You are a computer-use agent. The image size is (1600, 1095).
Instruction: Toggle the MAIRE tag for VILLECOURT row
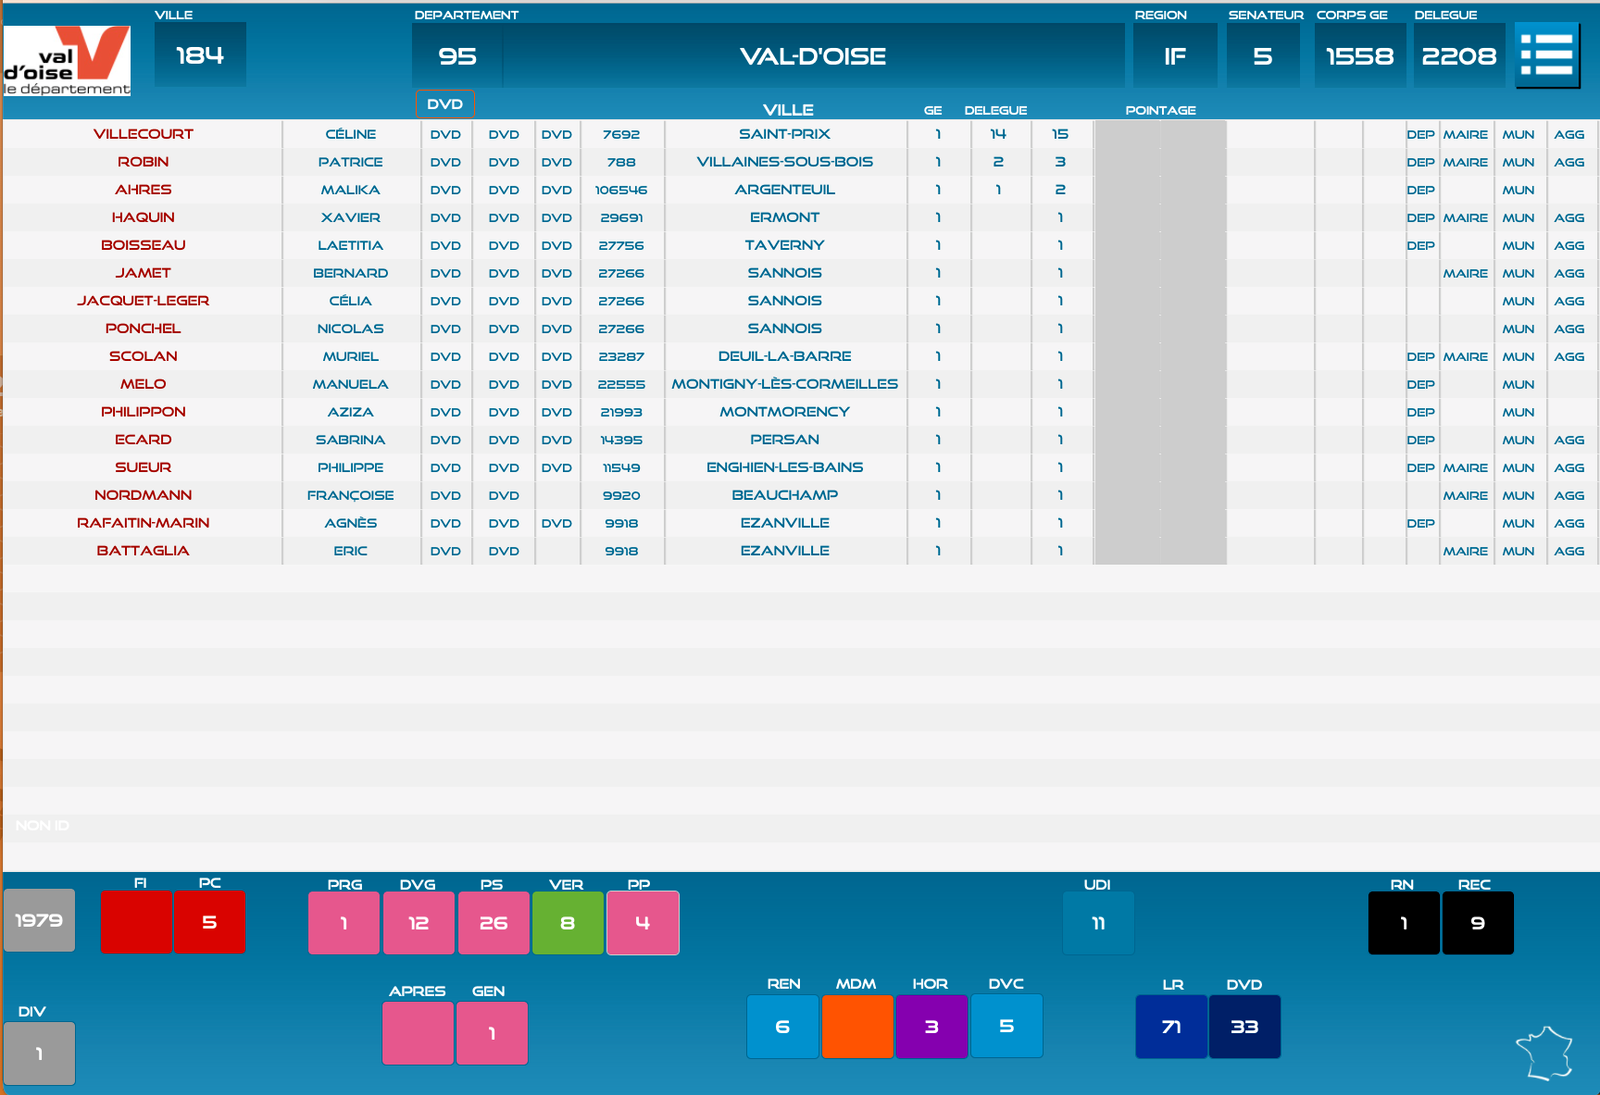click(1465, 134)
